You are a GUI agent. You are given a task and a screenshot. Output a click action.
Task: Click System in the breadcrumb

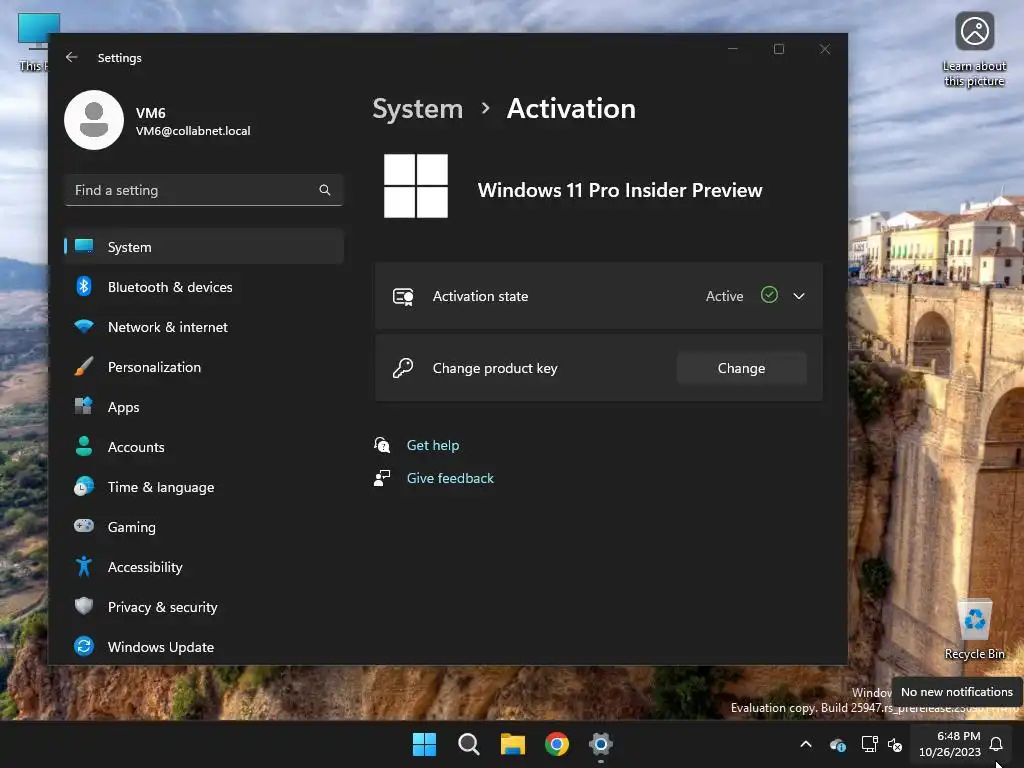pyautogui.click(x=417, y=109)
